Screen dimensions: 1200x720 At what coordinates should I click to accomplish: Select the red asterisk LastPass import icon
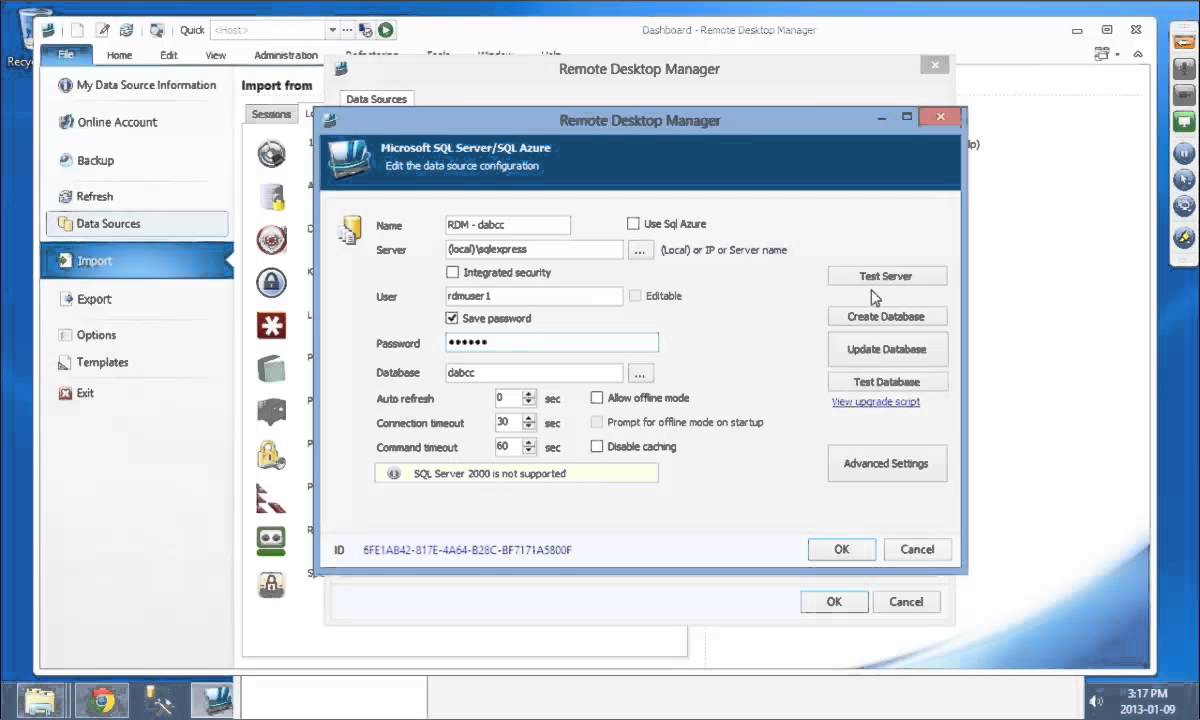(271, 325)
